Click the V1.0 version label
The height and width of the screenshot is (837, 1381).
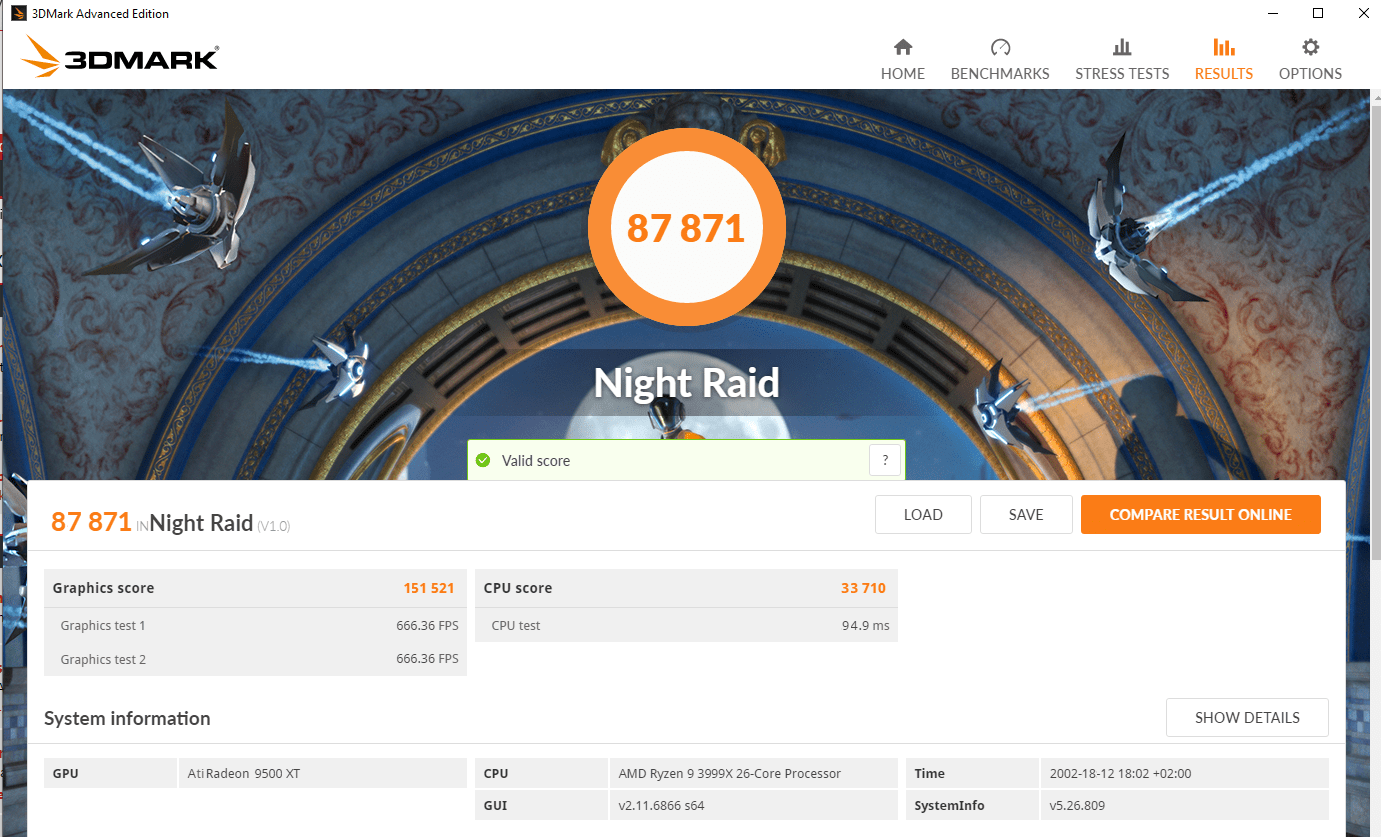click(x=274, y=526)
